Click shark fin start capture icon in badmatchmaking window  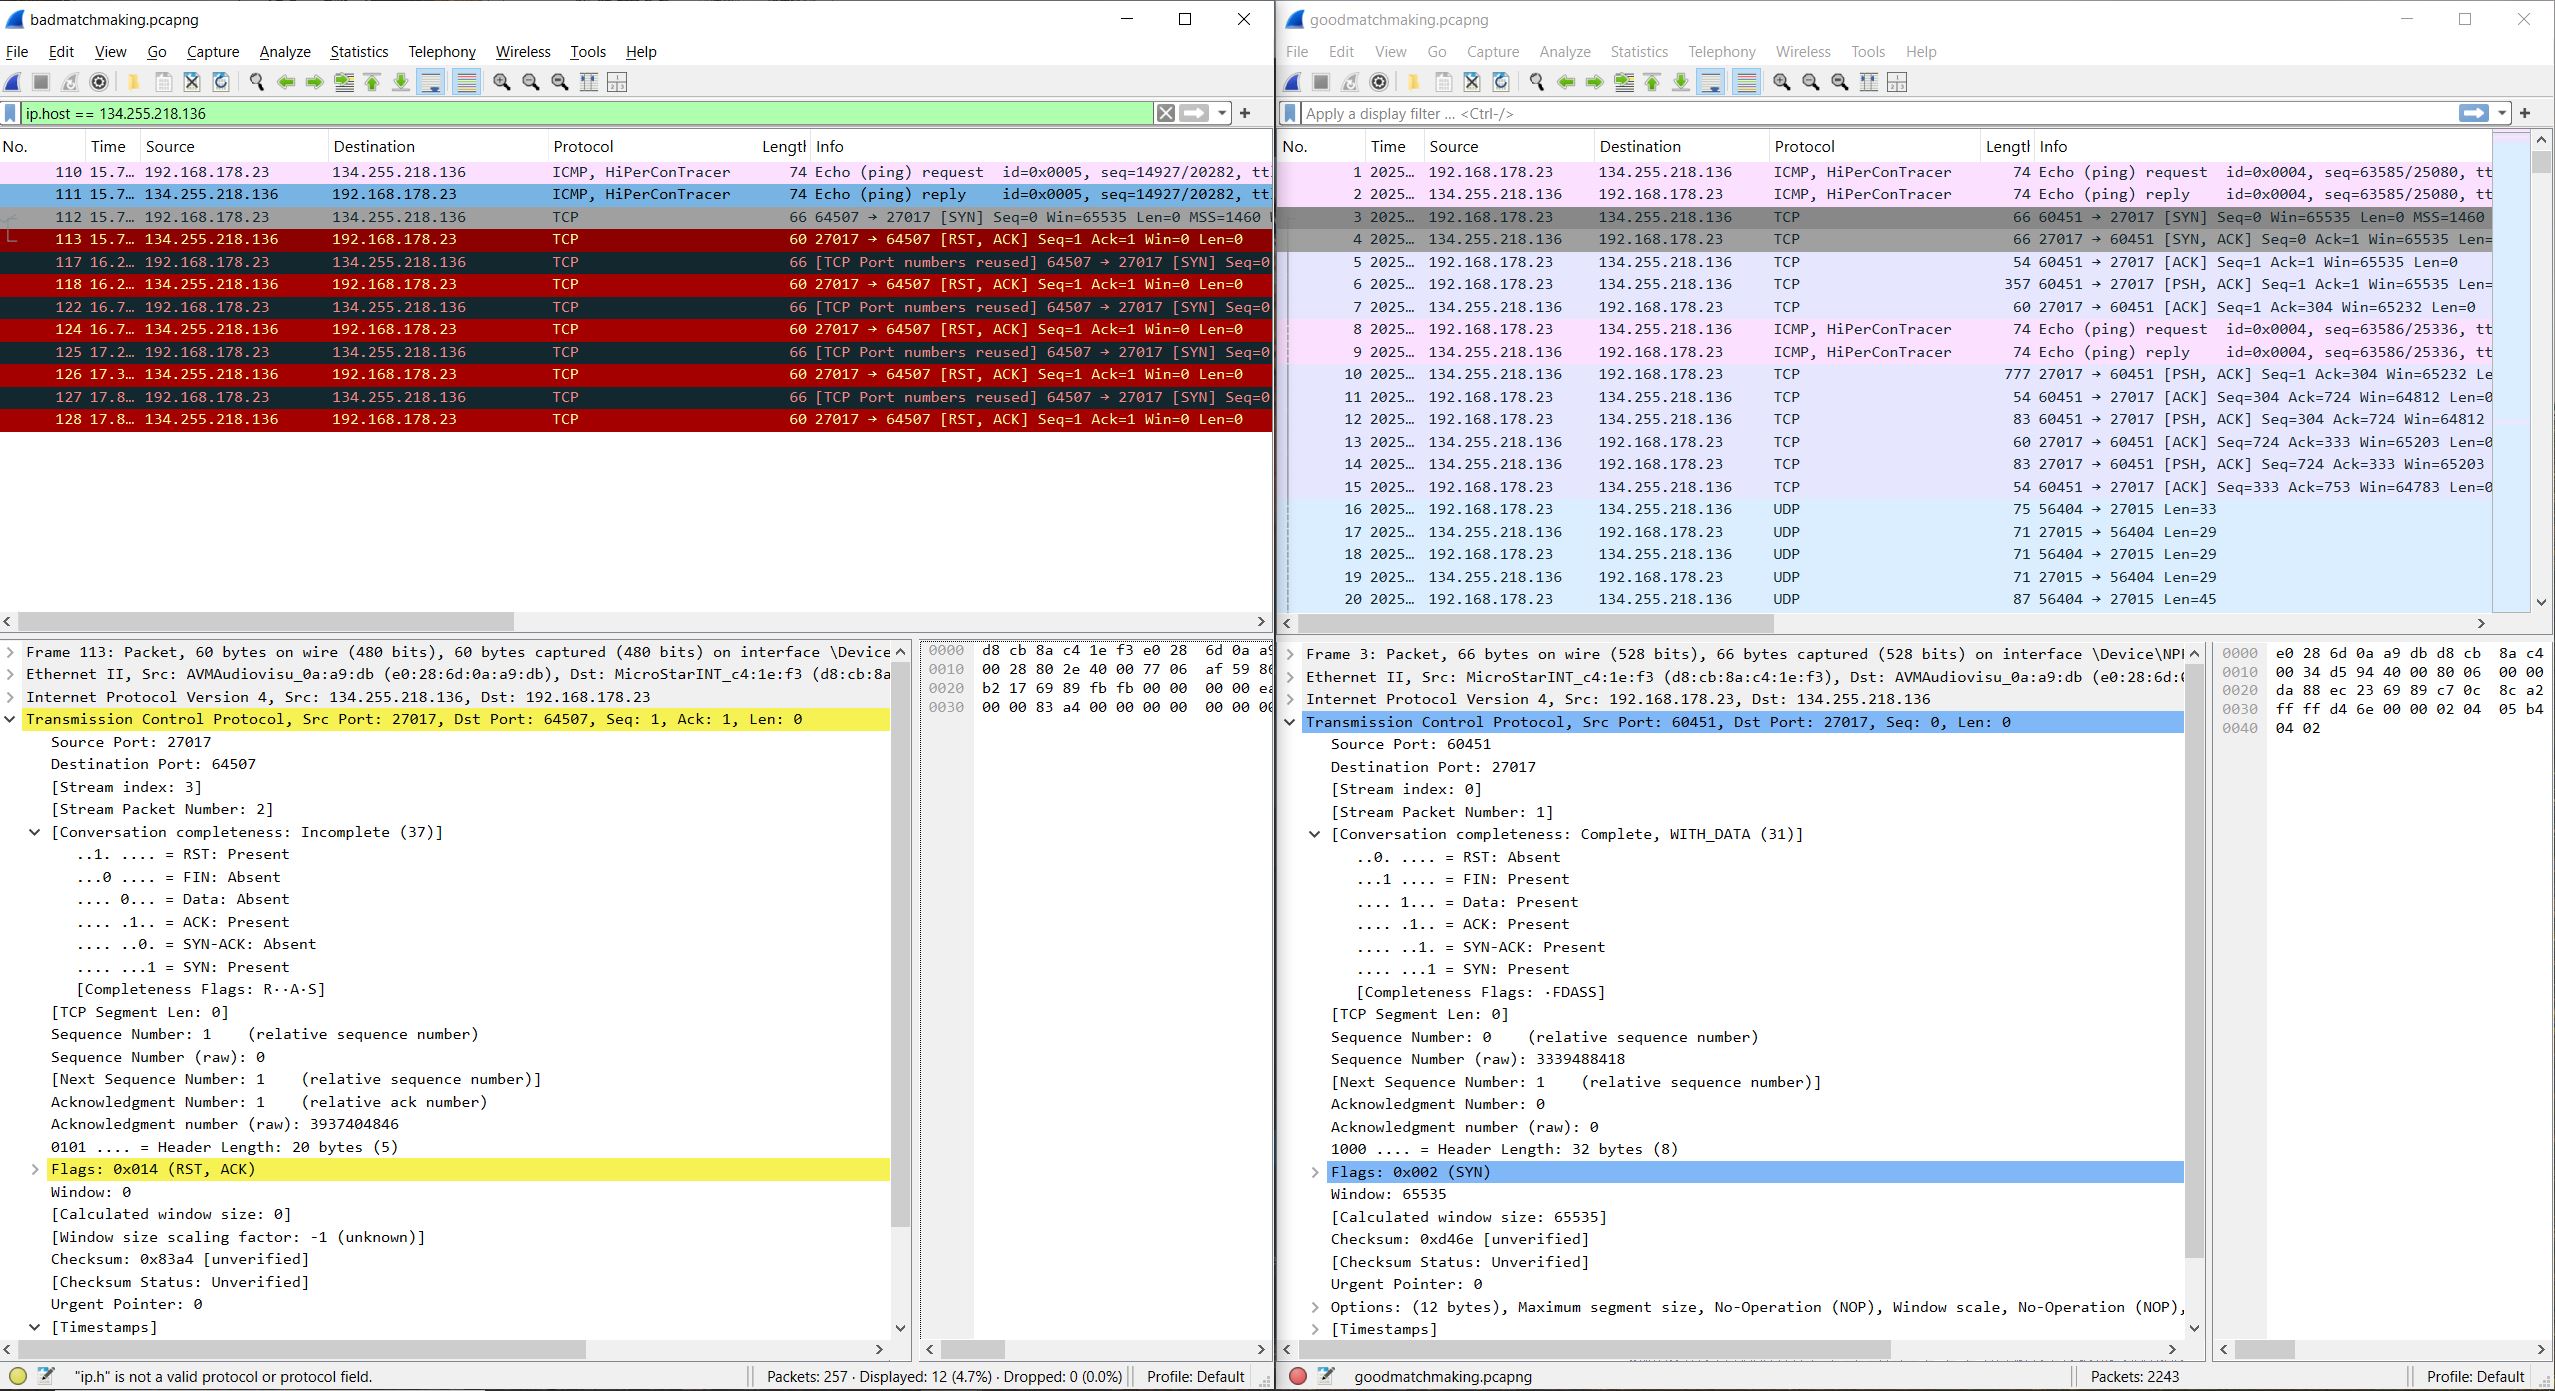(13, 82)
